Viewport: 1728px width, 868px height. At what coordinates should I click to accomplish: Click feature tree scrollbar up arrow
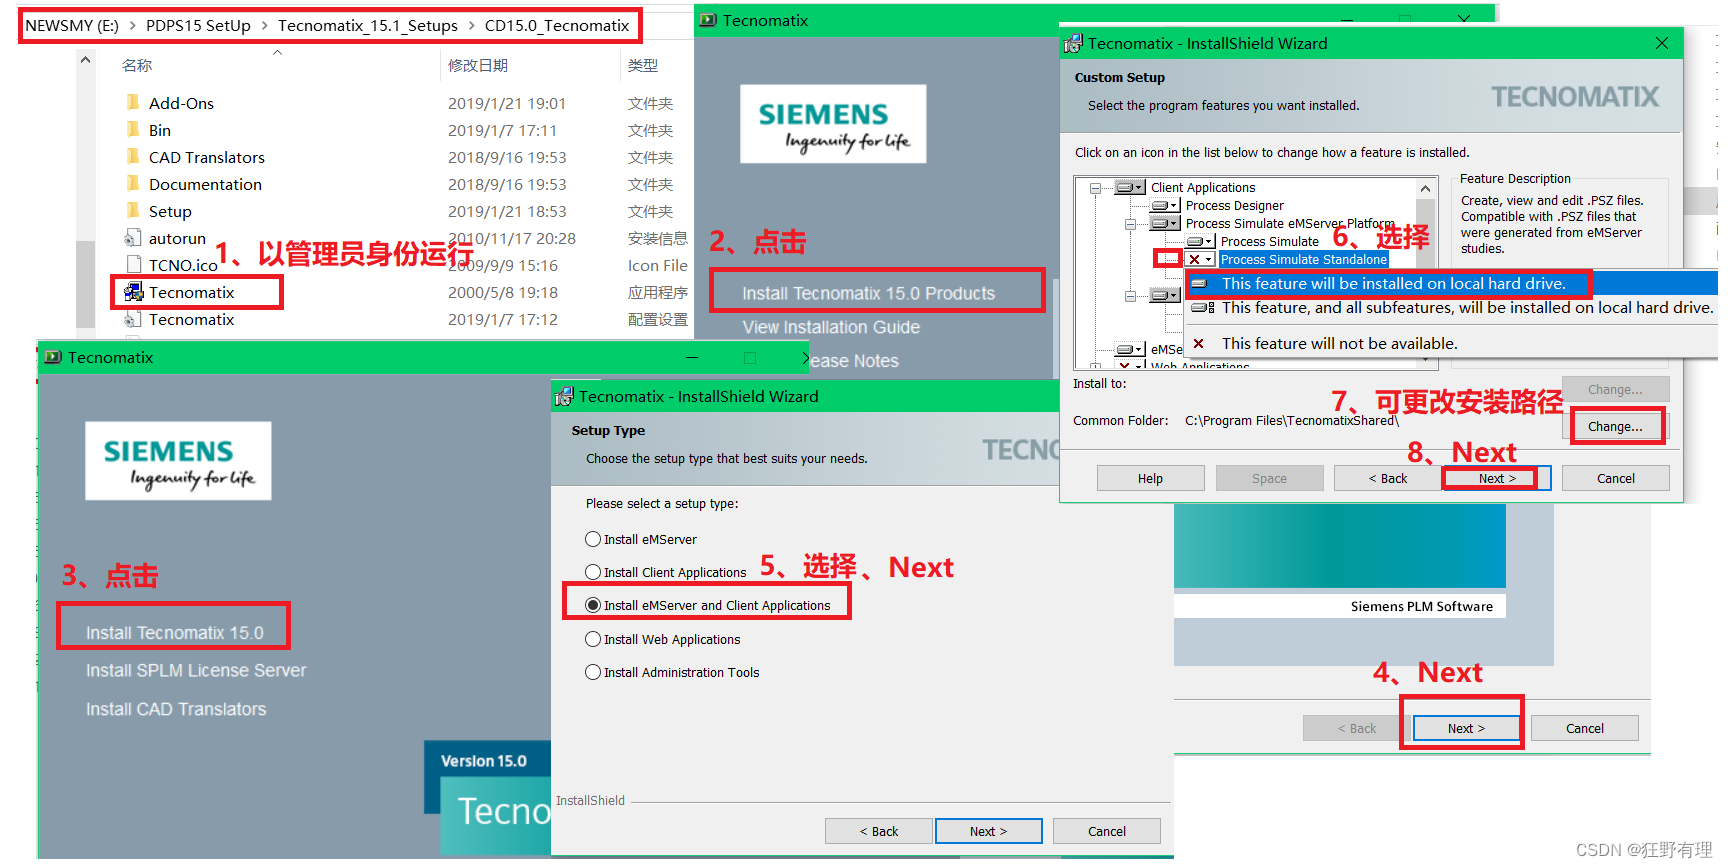coord(1426,189)
